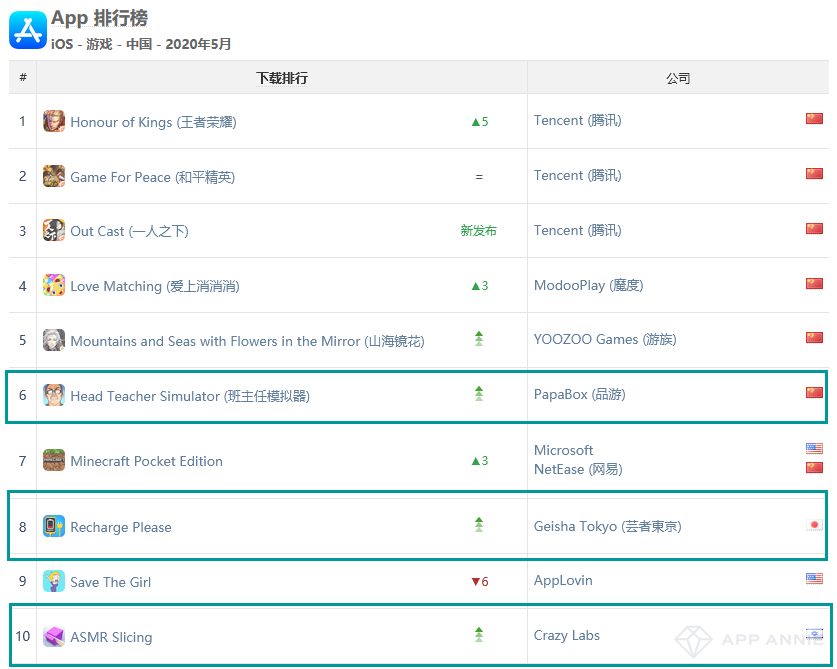Click the Crazy Labs company link

[x=566, y=635]
